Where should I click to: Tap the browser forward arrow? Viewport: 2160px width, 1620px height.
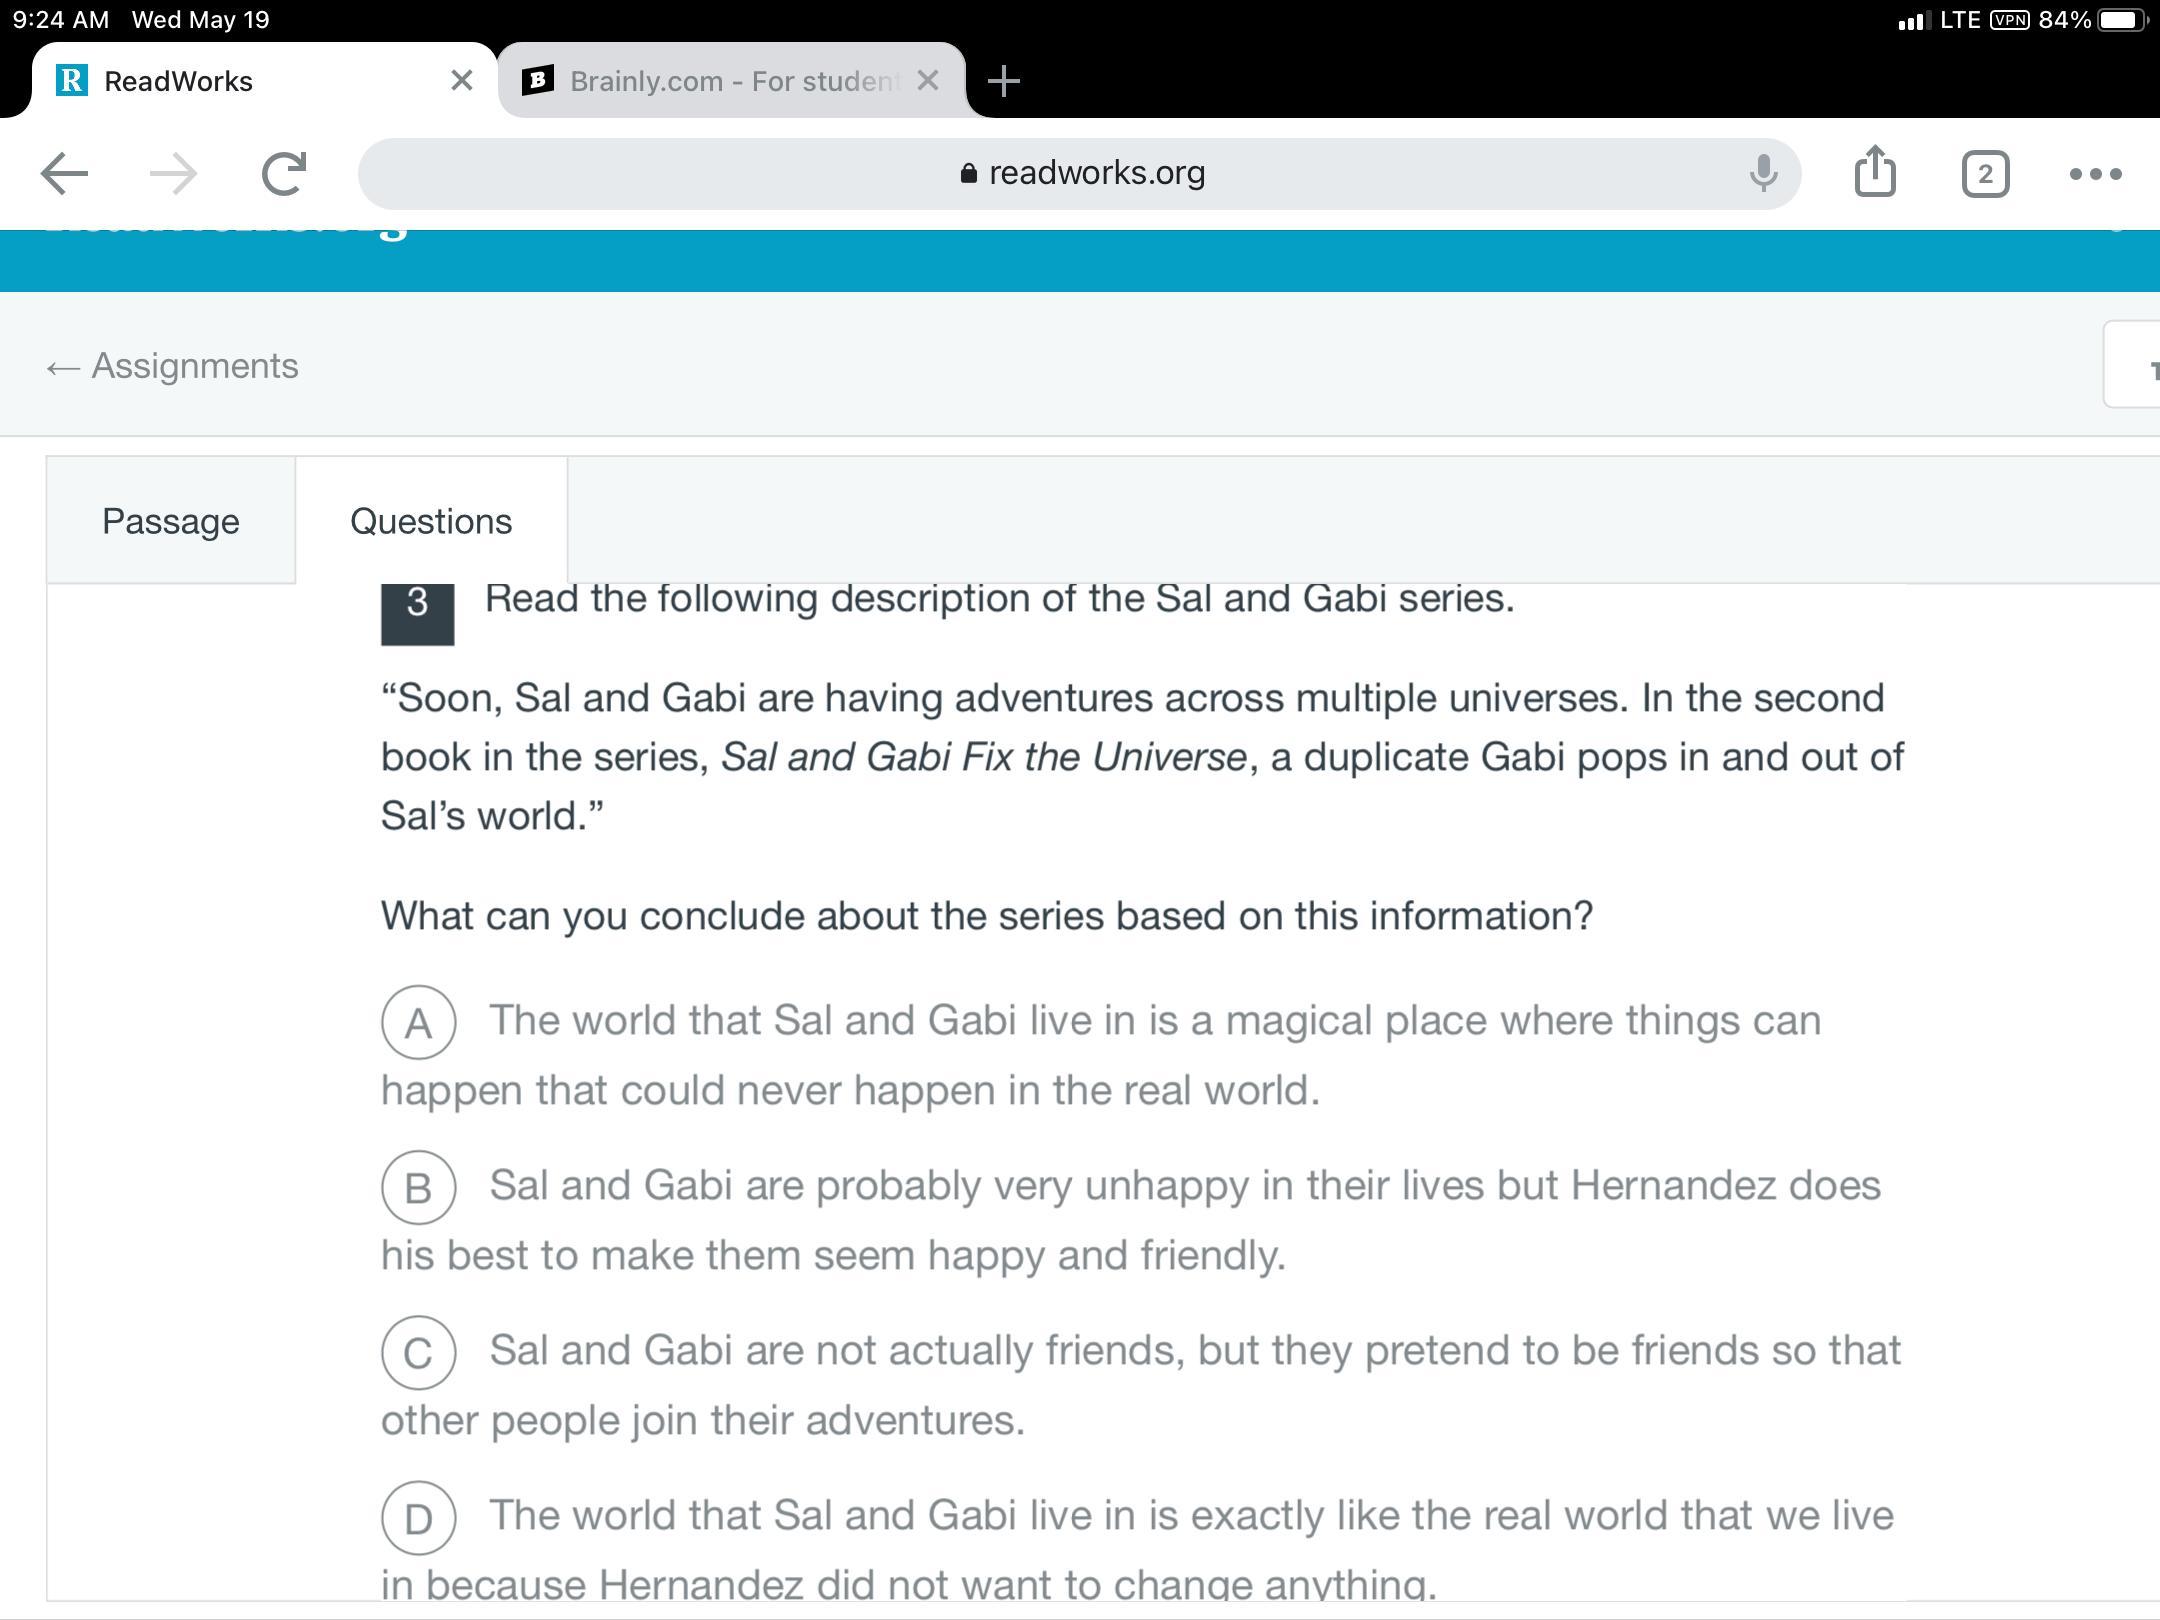click(173, 174)
